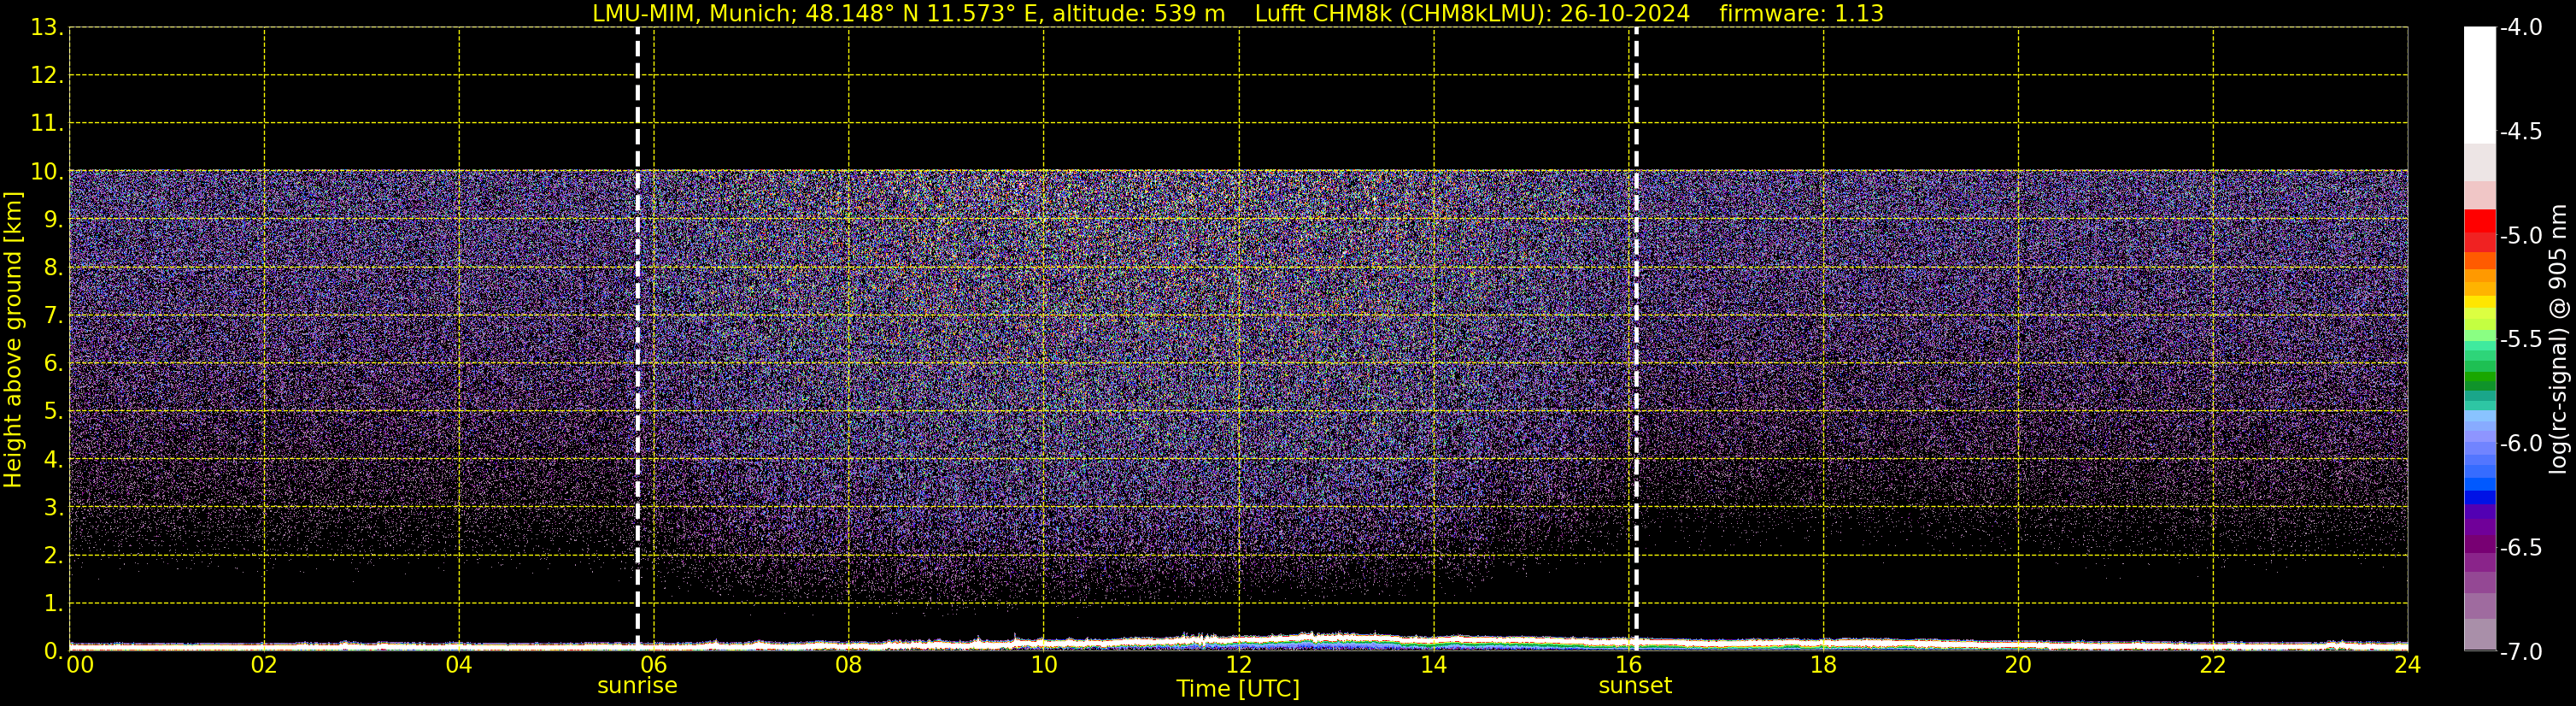This screenshot has width=2576, height=706.
Task: Click the -7.0 colorbar tick label
Action: tap(2520, 652)
